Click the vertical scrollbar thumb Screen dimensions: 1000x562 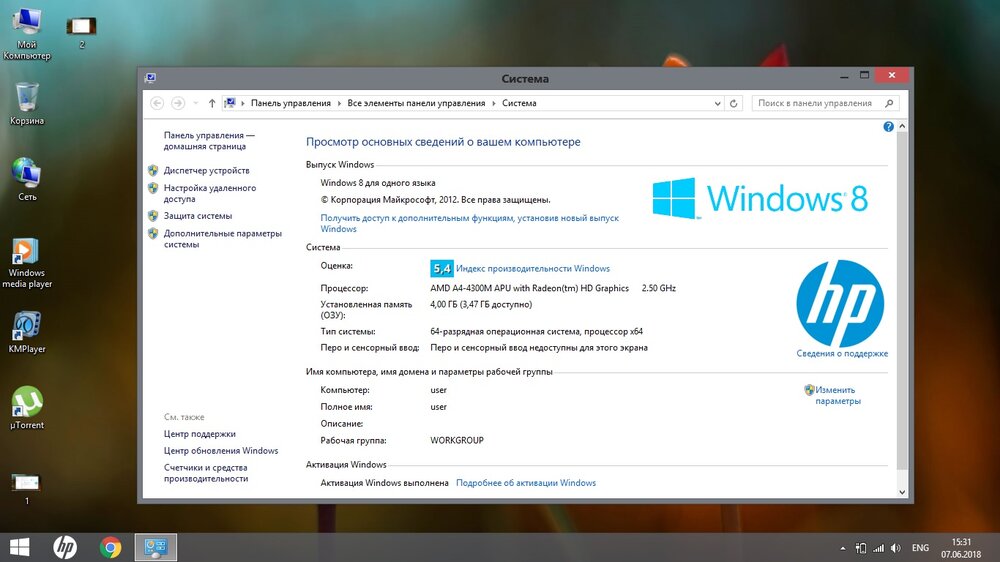coord(902,300)
